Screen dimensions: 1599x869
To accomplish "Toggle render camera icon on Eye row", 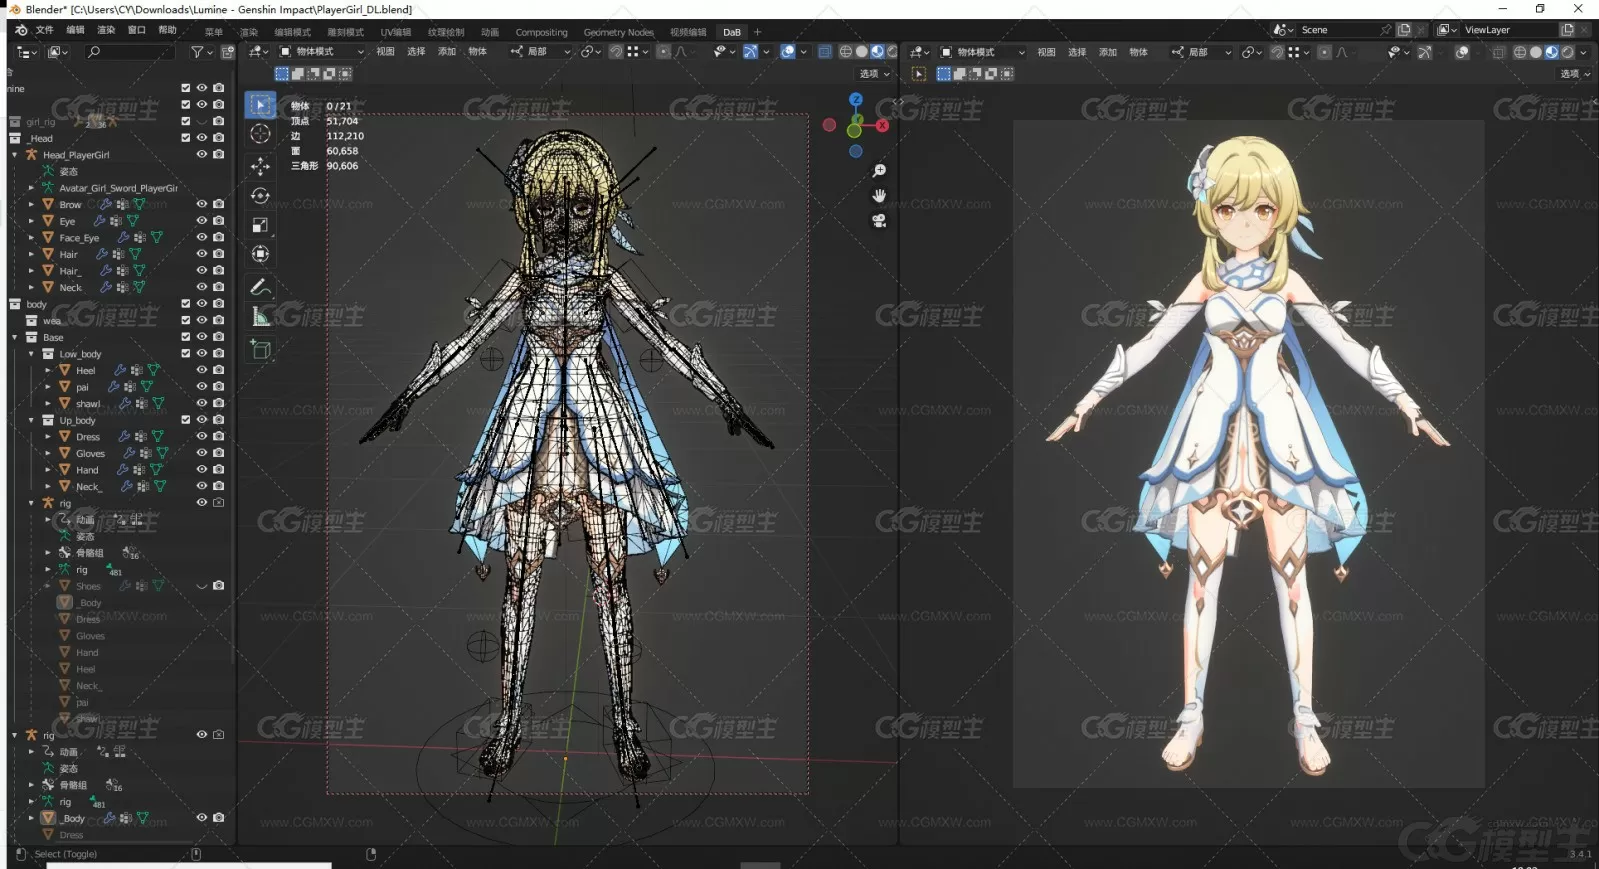I will click(x=218, y=221).
